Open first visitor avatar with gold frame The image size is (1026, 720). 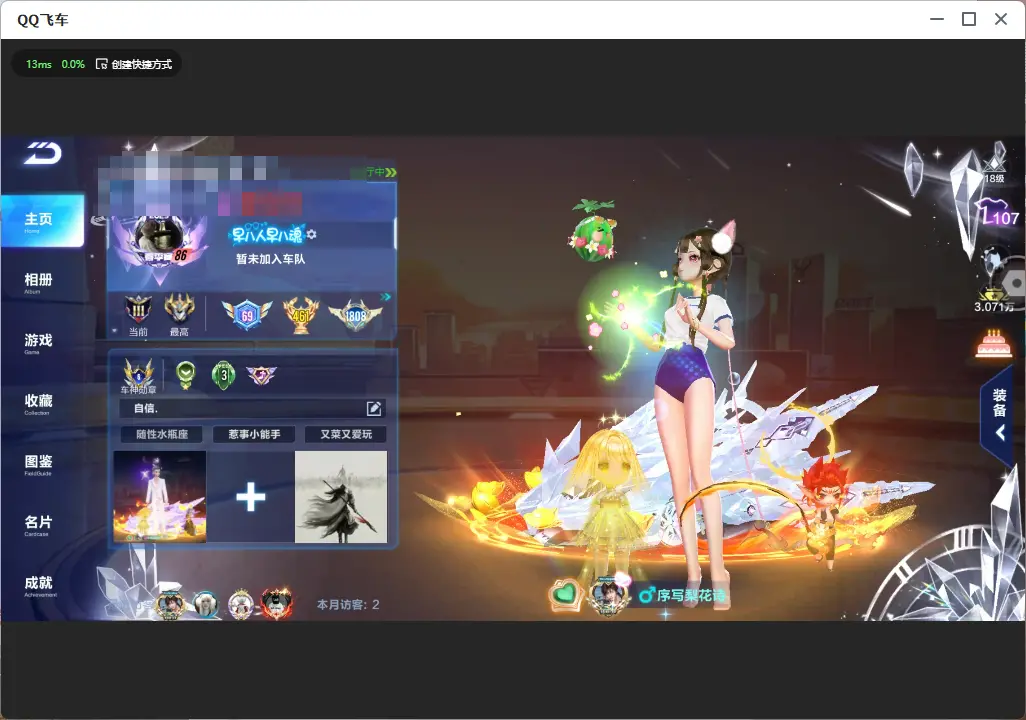[x=170, y=603]
